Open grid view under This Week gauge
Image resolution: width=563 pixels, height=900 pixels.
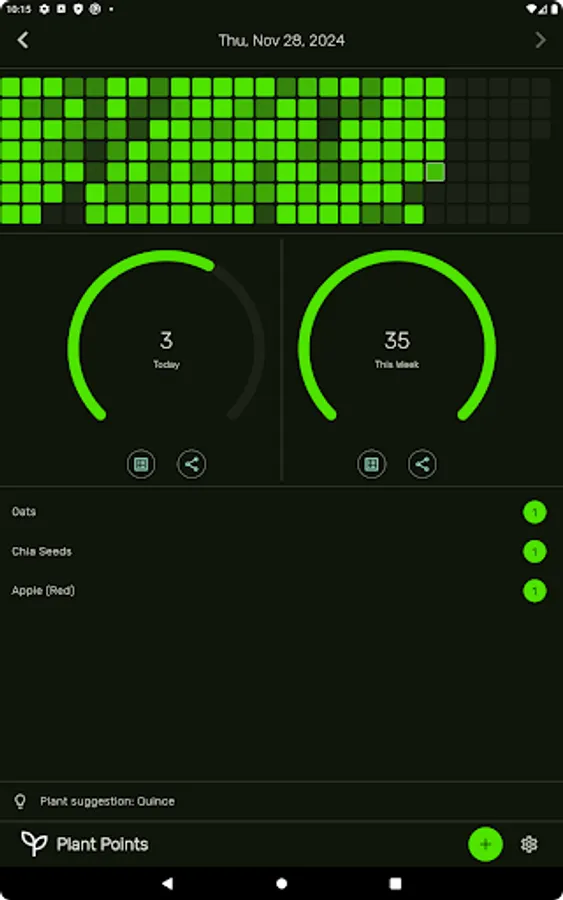[x=372, y=464]
